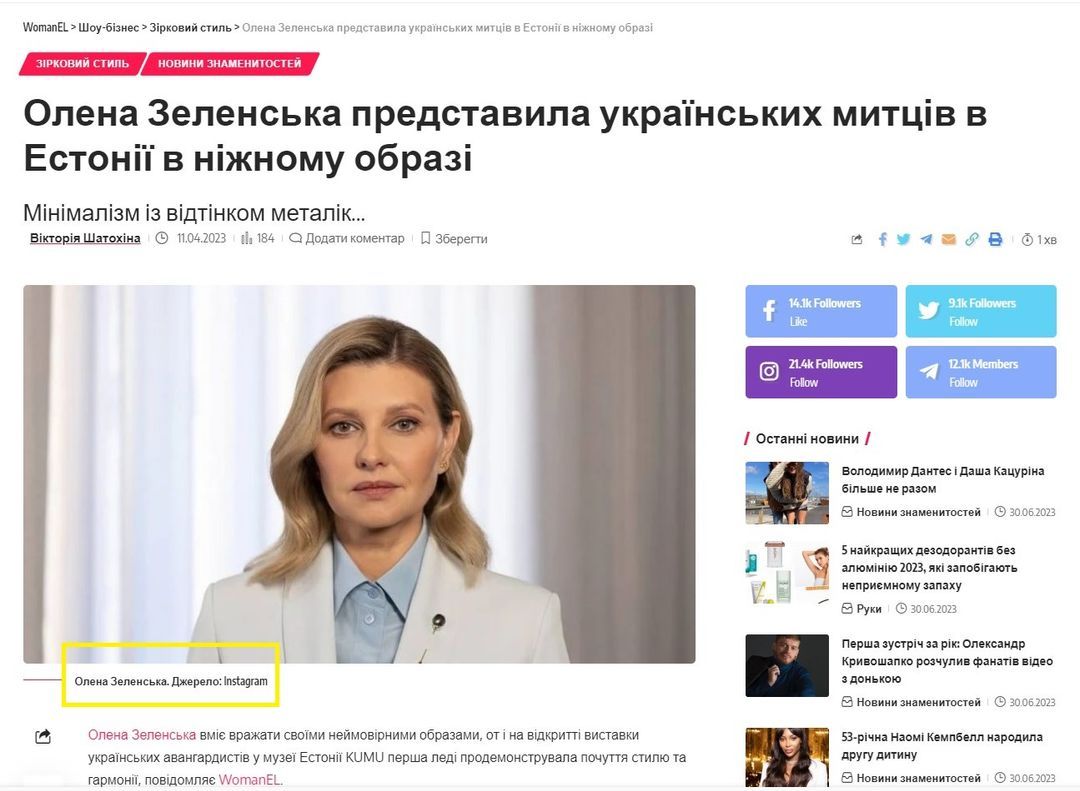Print the article icon
This screenshot has width=1080, height=791.
[x=995, y=239]
